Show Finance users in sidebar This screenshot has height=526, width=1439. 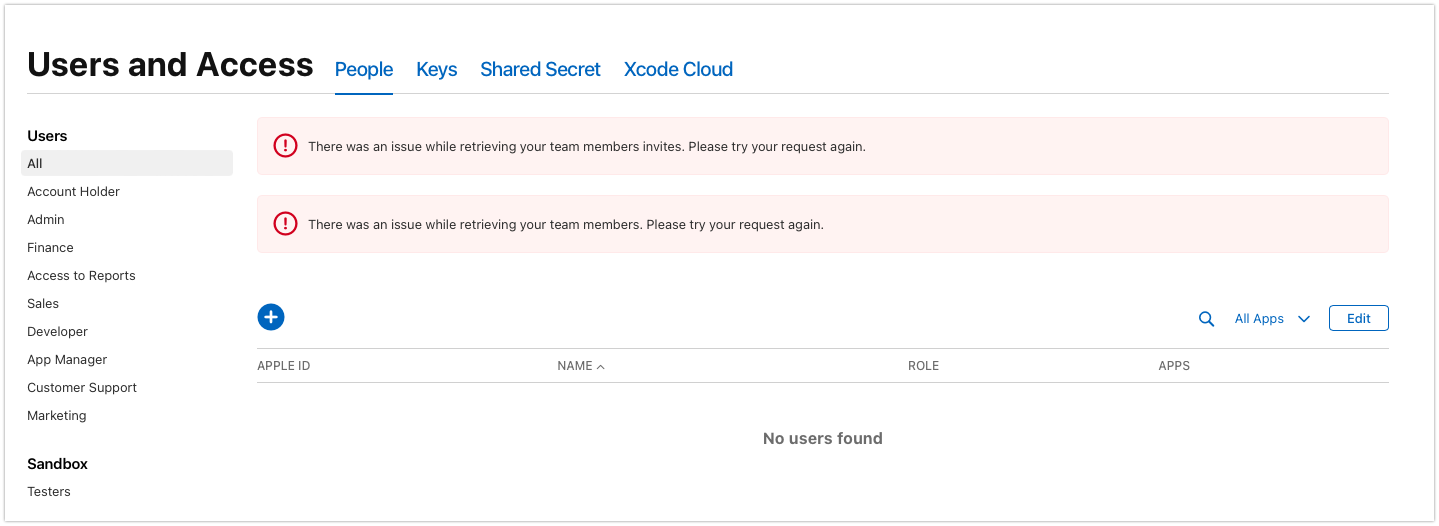click(x=50, y=247)
